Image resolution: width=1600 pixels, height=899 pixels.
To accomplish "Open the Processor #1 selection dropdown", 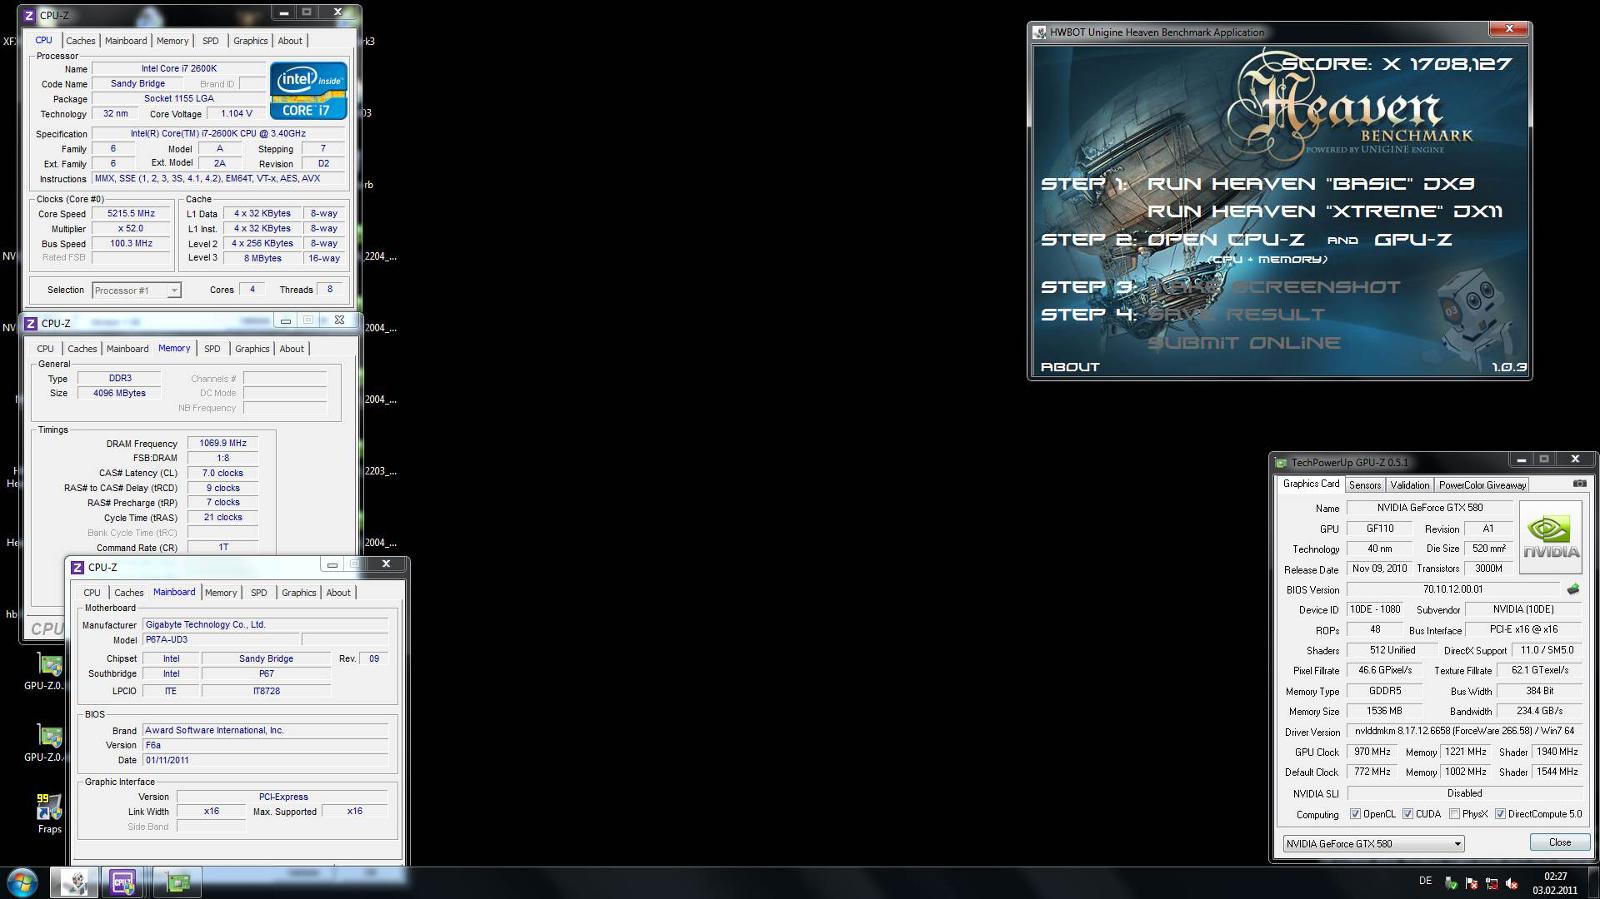I will tap(137, 290).
